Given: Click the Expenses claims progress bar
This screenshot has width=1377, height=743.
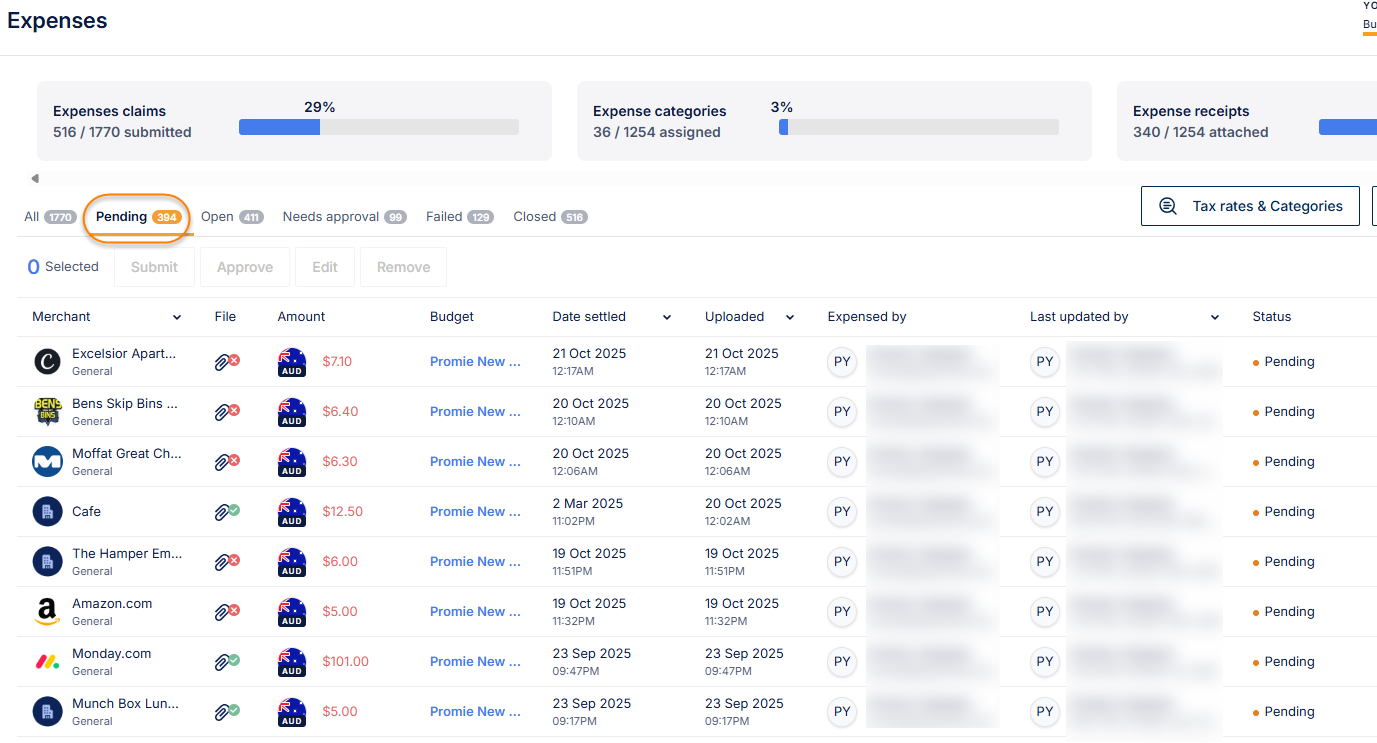Looking at the screenshot, I should [x=378, y=127].
